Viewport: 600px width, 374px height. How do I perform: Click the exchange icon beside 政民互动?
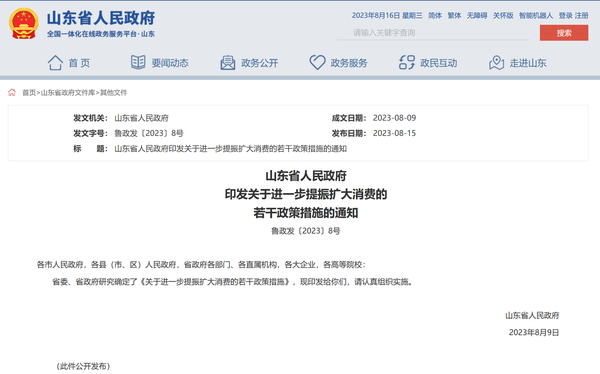pos(407,62)
